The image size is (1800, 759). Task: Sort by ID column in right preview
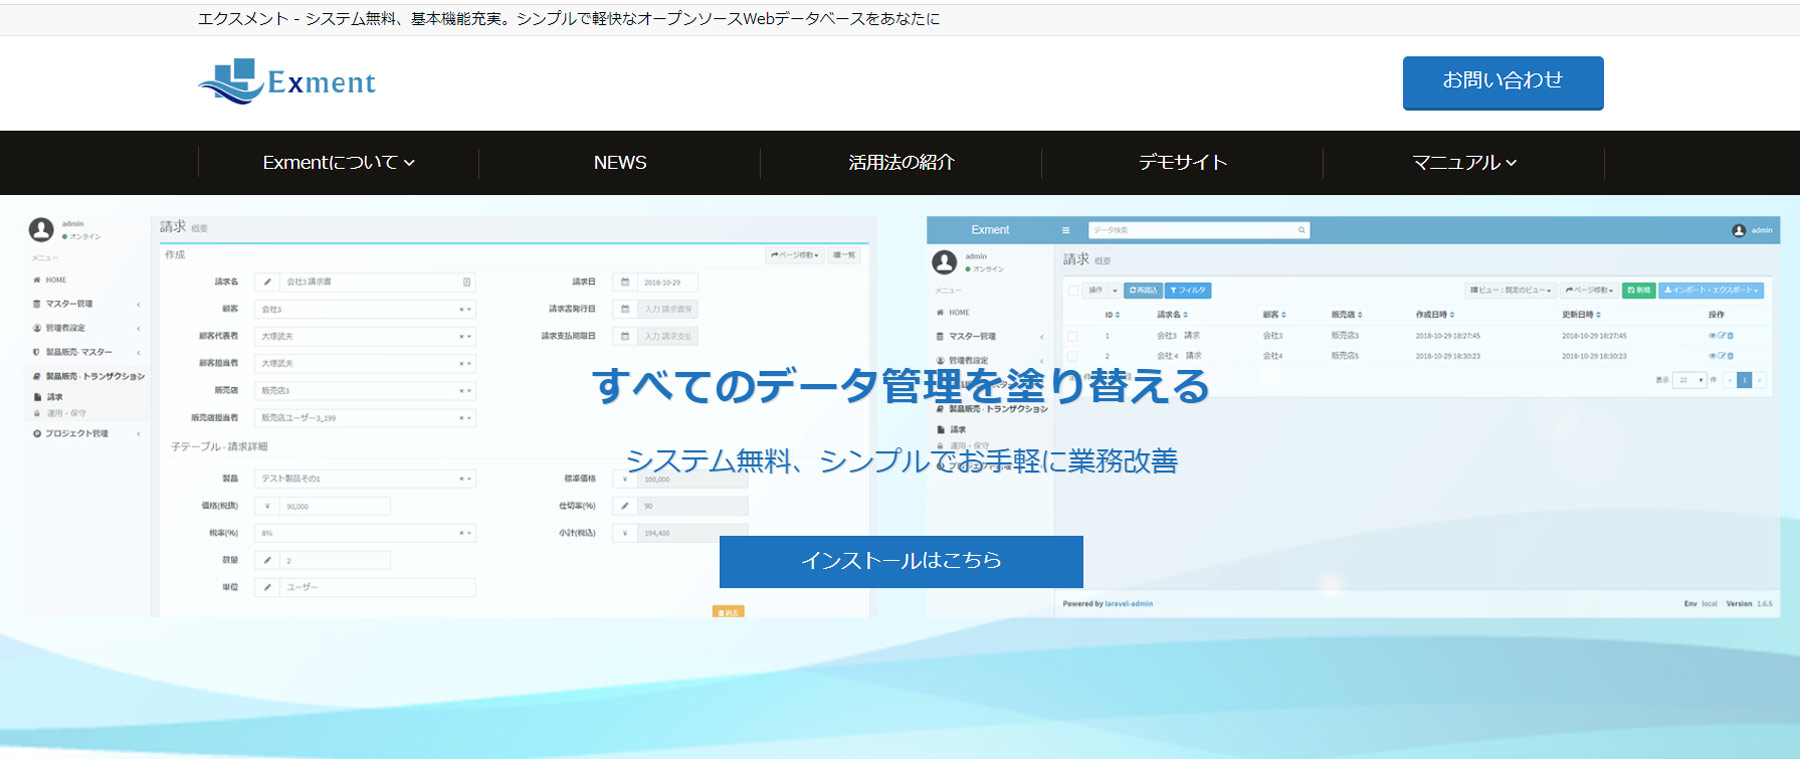coord(1112,314)
